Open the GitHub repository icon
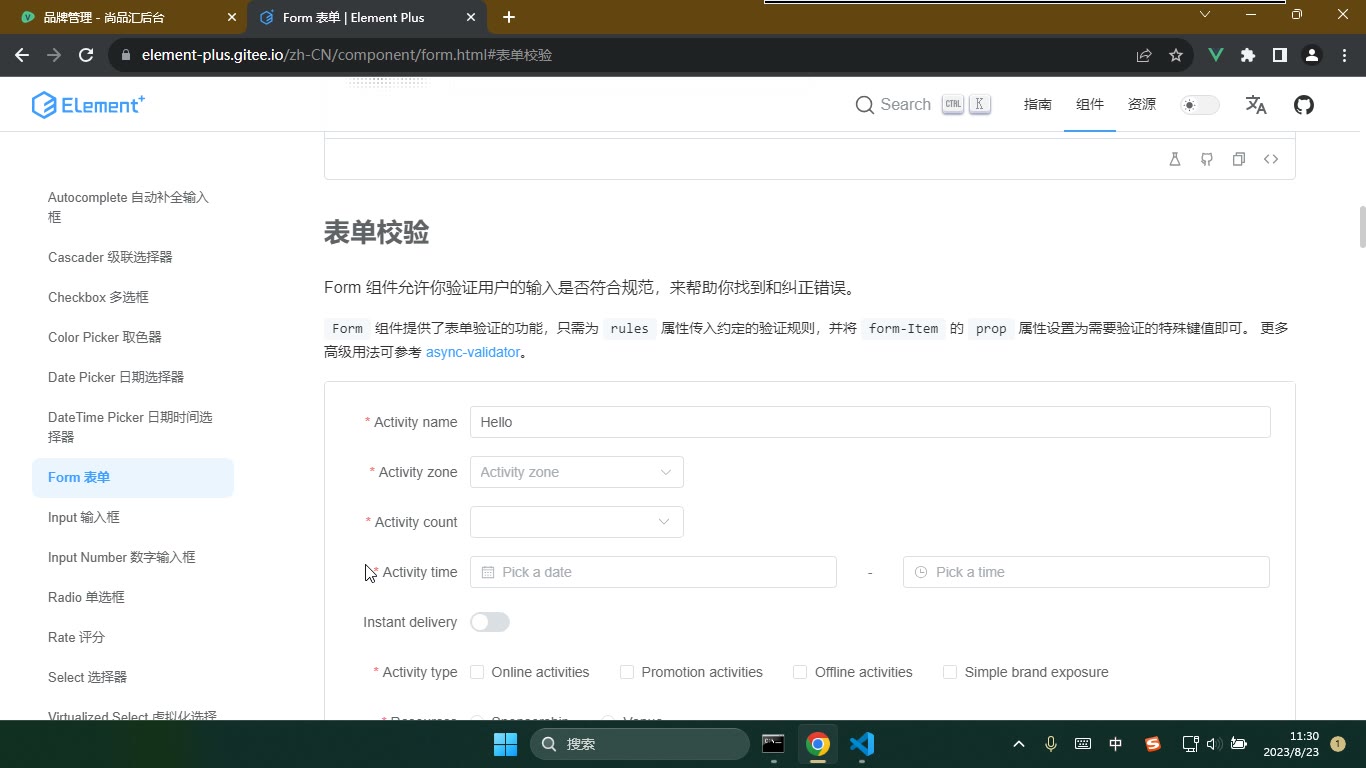The image size is (1366, 768). (1304, 105)
